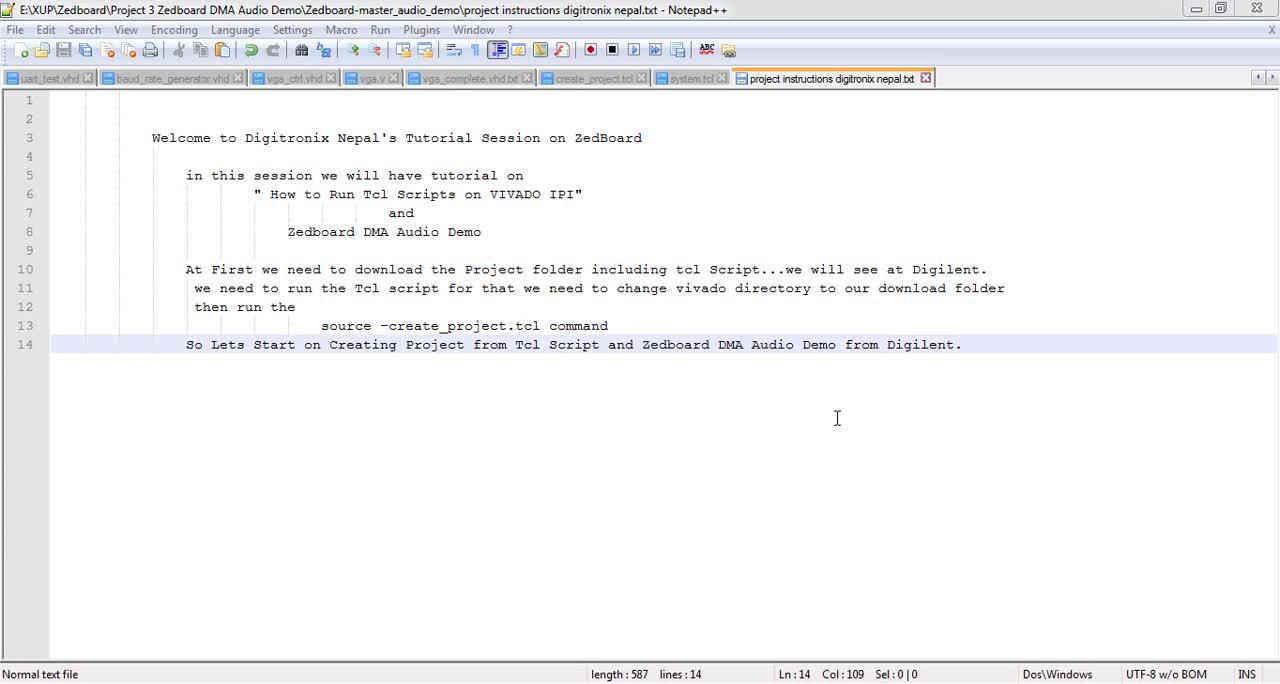Screen dimensions: 1280x684
Task: Open the File menu
Action: [x=15, y=30]
